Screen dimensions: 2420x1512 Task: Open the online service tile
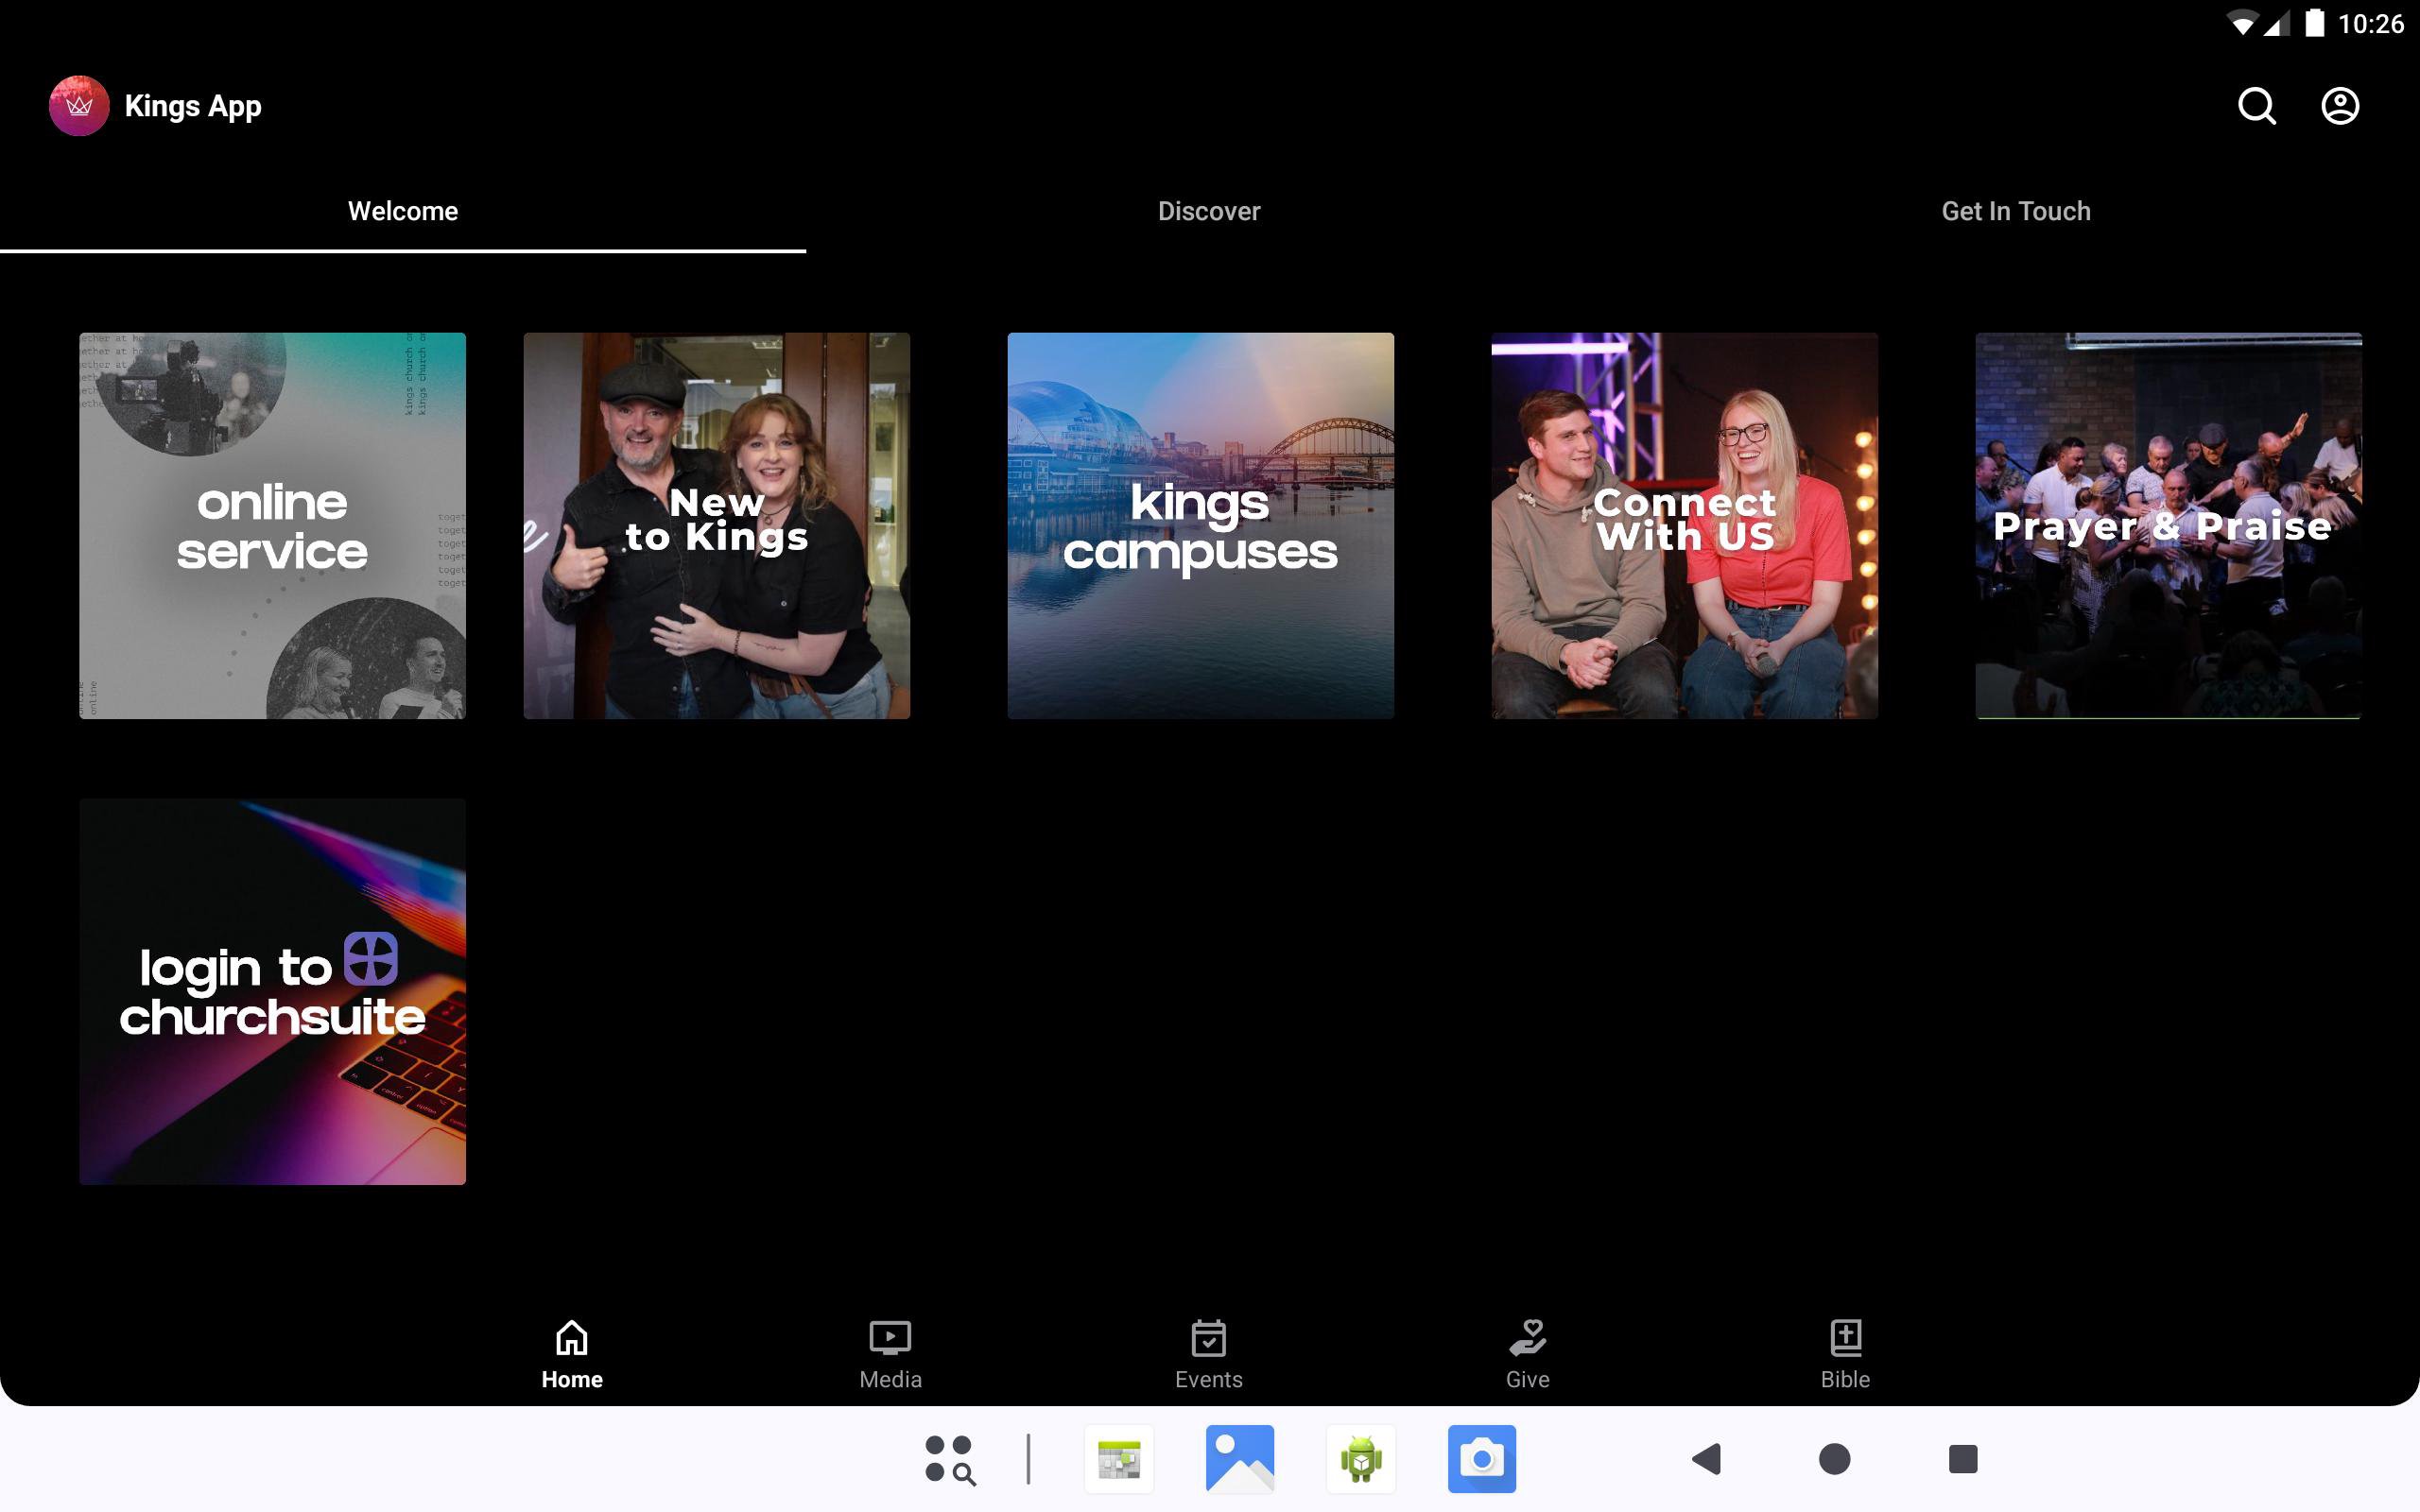[272, 526]
